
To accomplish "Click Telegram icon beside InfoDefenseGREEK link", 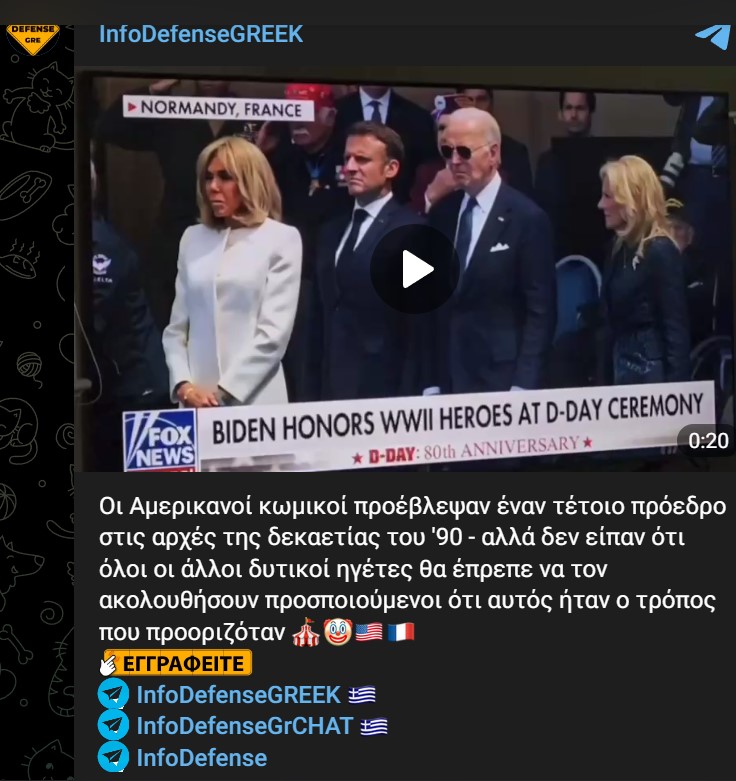I will 114,694.
